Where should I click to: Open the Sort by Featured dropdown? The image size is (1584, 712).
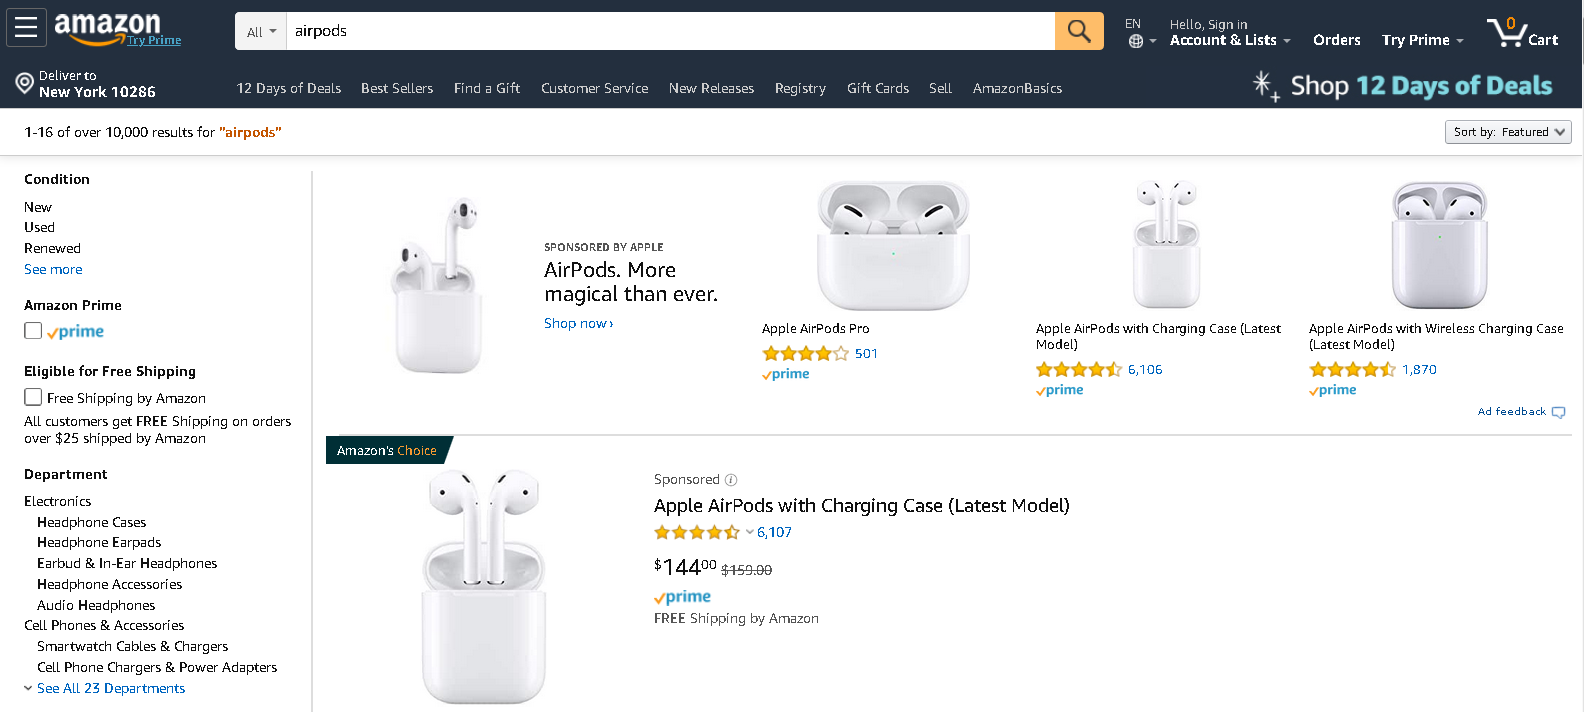tap(1508, 132)
